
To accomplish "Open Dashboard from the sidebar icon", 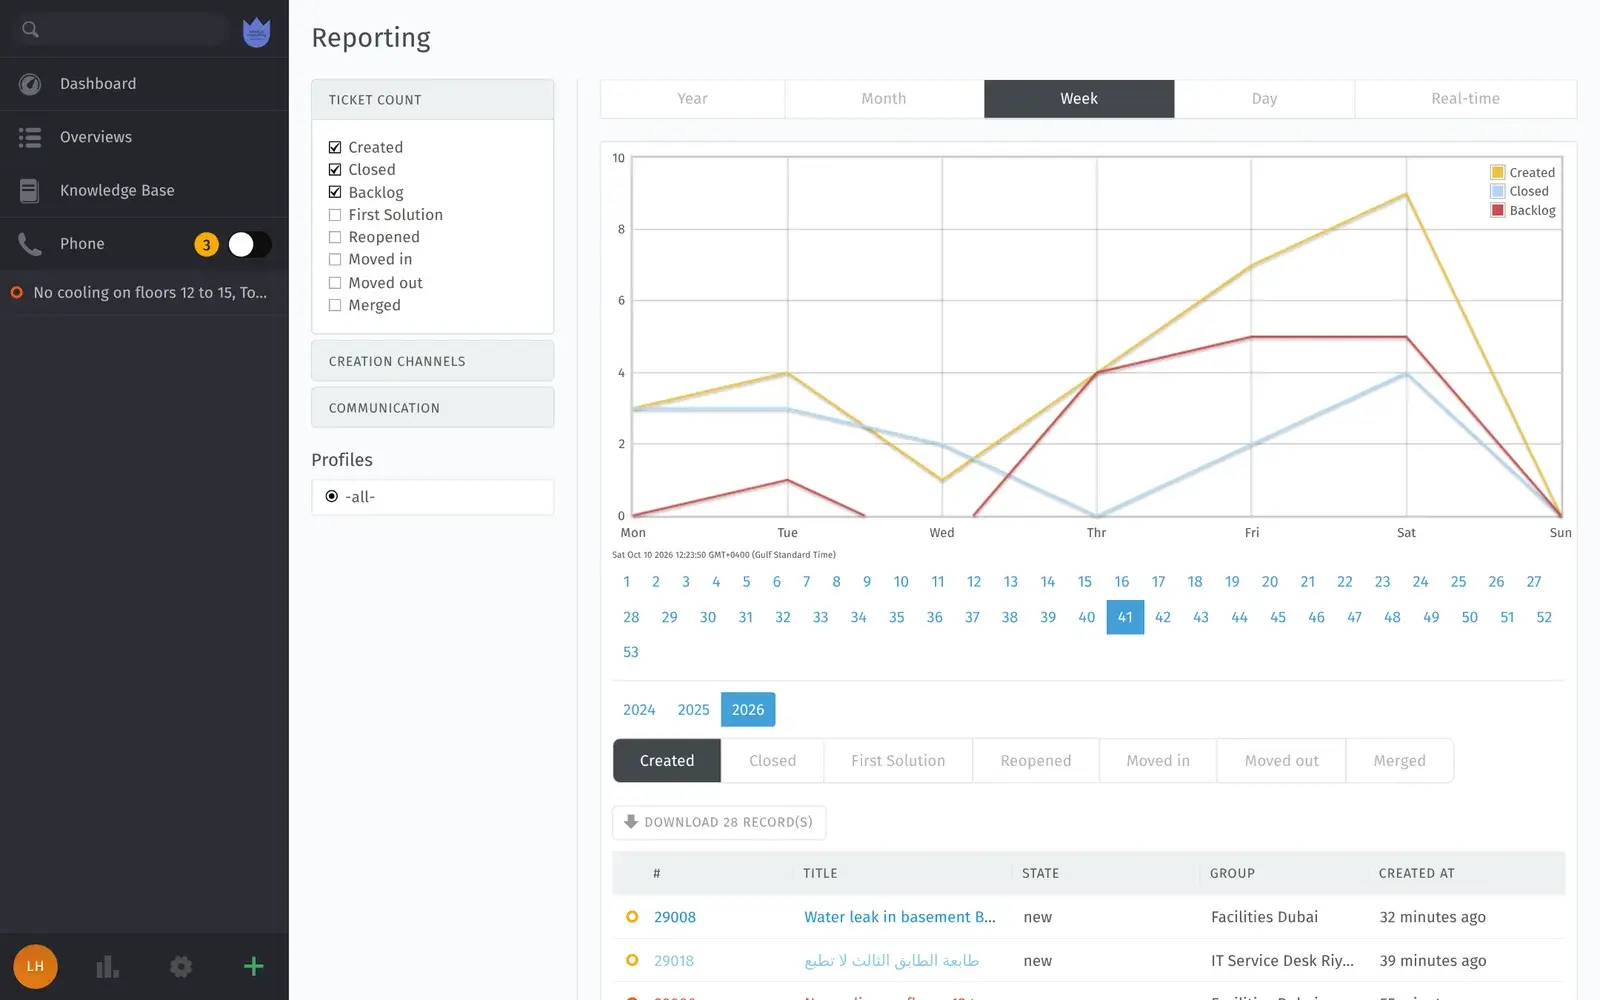I will coord(30,84).
